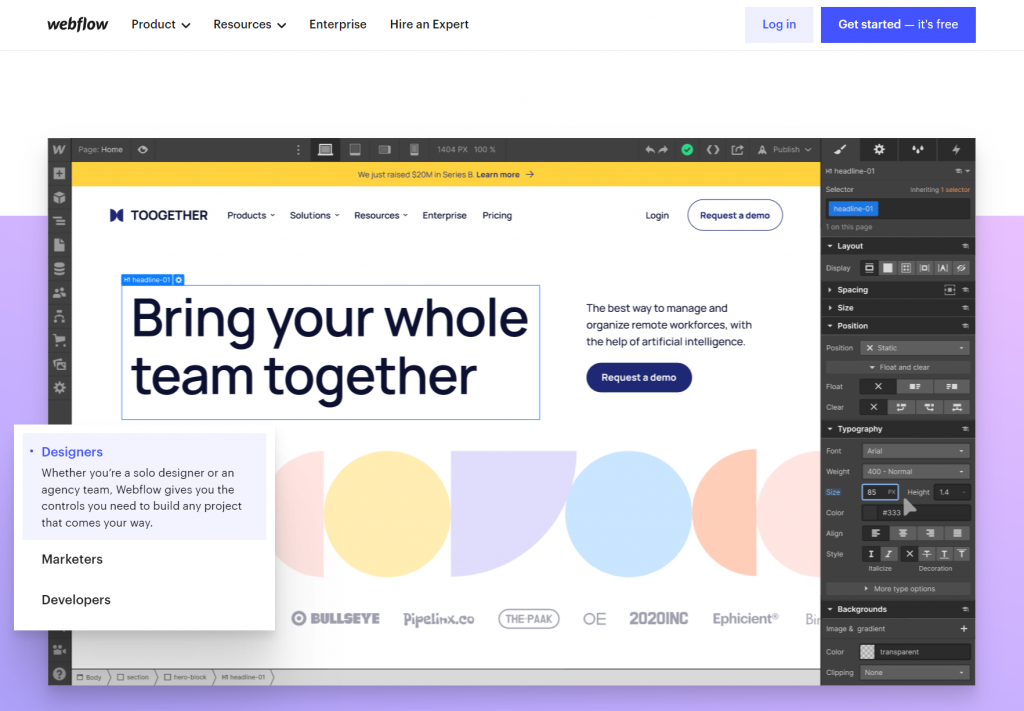Align text to center
This screenshot has width=1024, height=711.
point(903,533)
